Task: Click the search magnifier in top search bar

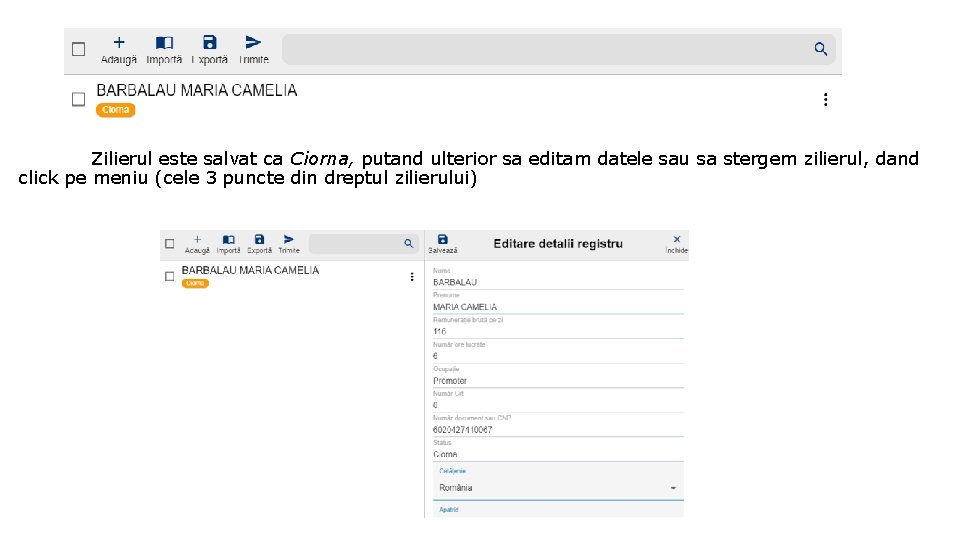Action: (x=821, y=49)
